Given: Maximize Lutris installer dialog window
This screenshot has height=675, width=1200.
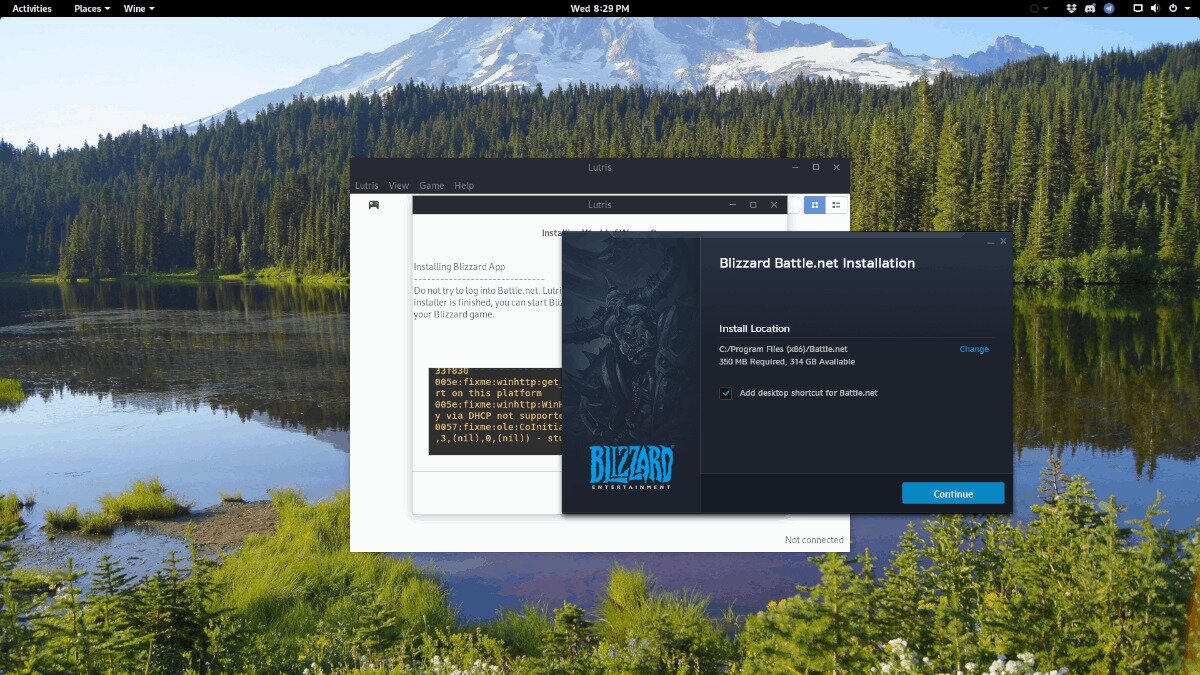Looking at the screenshot, I should pos(754,205).
